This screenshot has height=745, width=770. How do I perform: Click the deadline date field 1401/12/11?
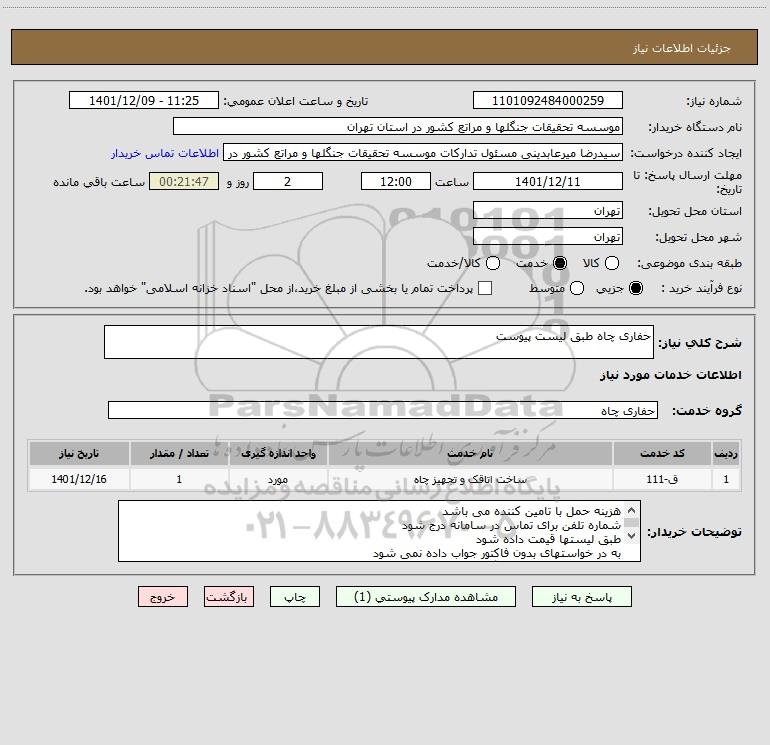(548, 181)
